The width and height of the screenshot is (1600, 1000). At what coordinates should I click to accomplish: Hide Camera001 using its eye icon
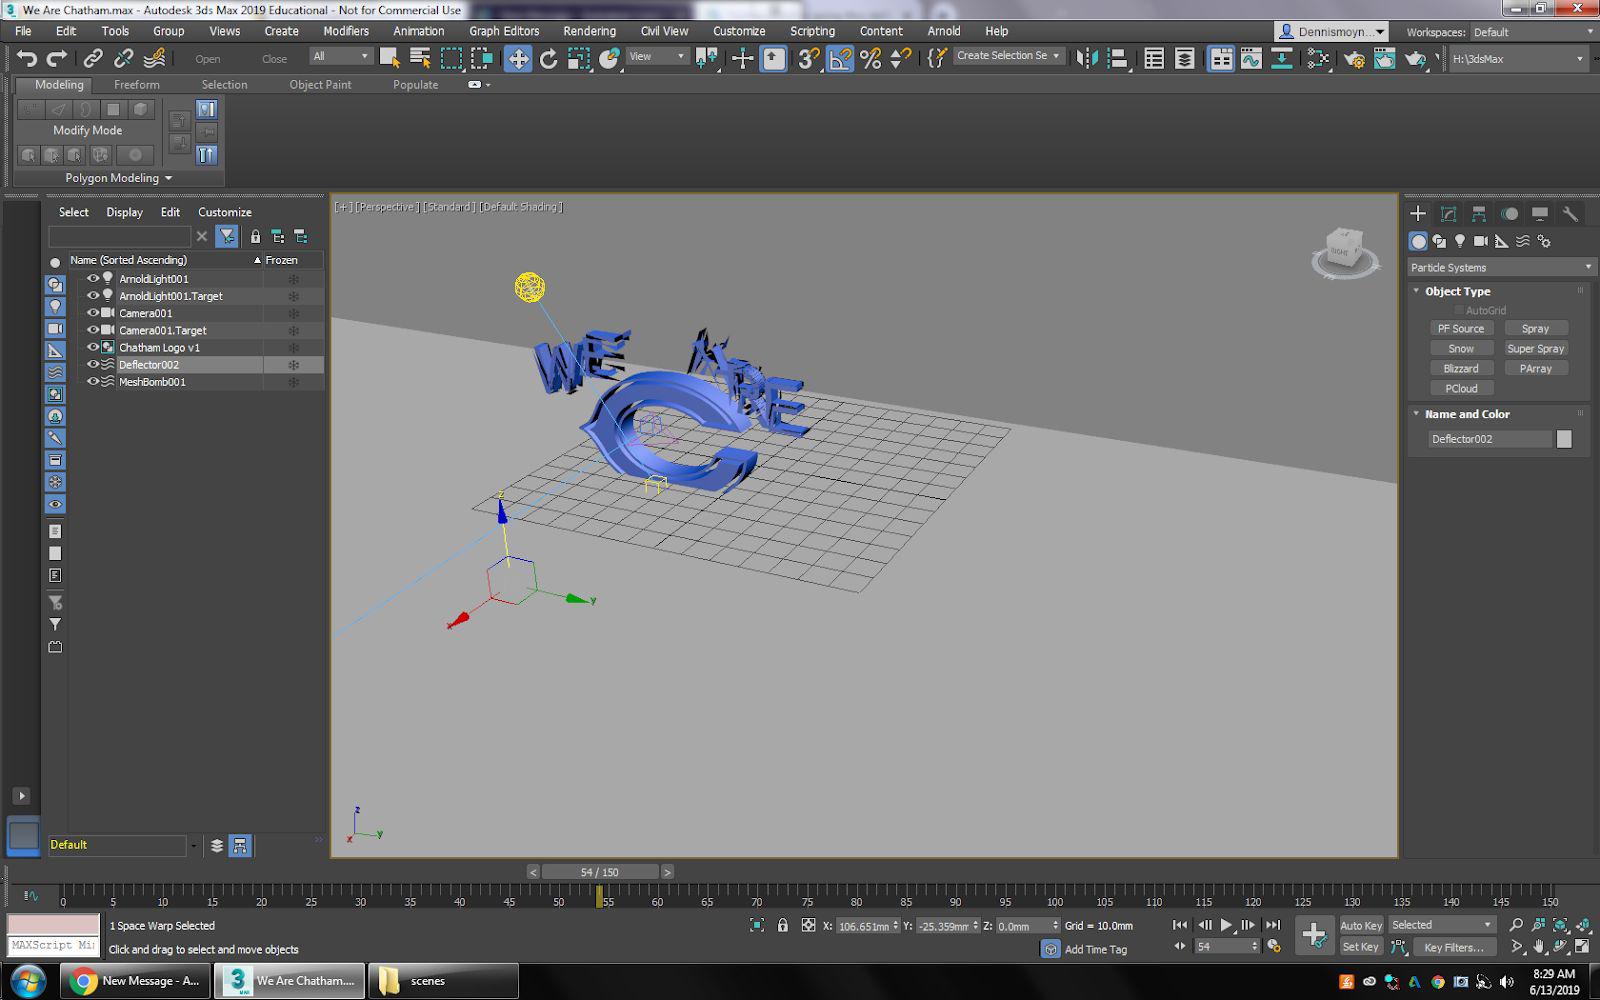[x=93, y=313]
